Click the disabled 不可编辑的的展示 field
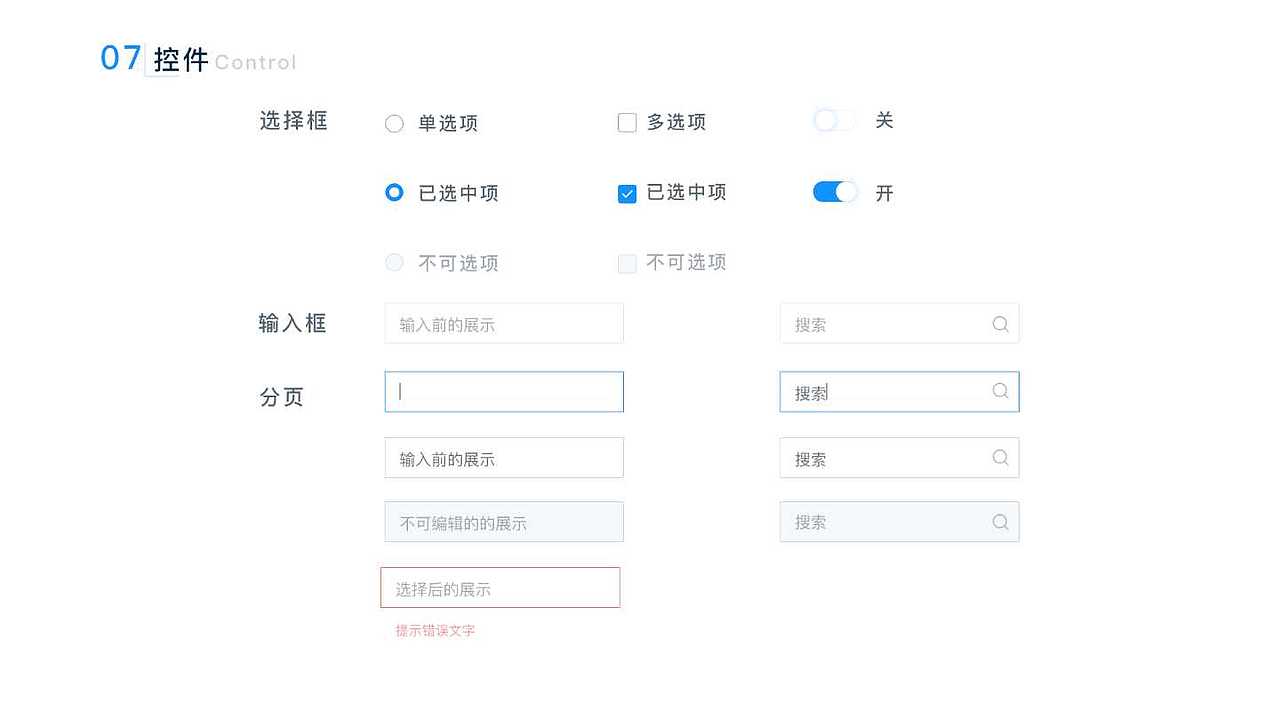 click(x=503, y=521)
